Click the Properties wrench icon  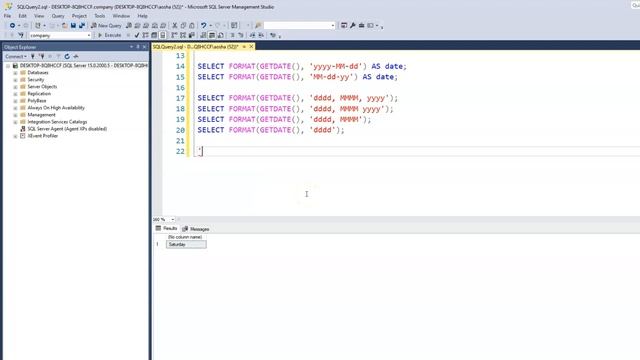(x=353, y=25)
